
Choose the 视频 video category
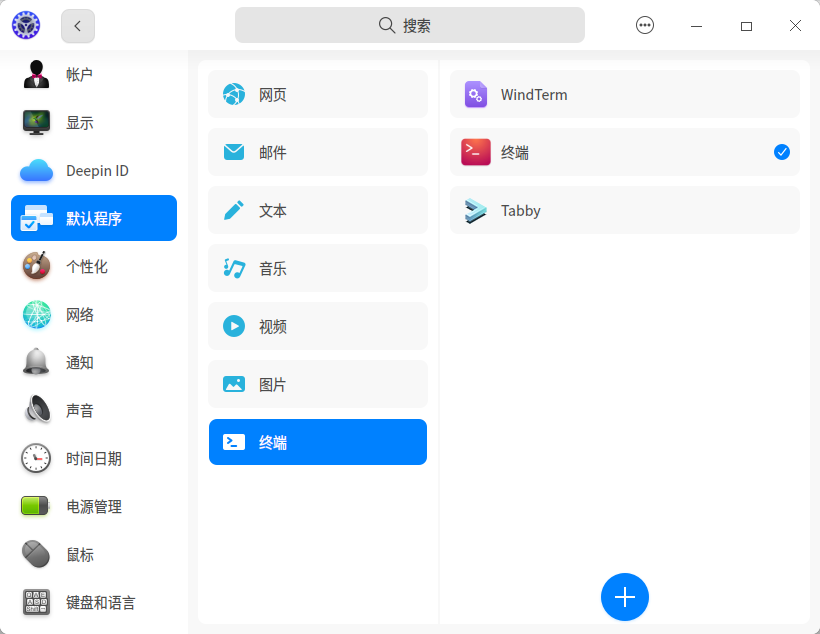[318, 326]
